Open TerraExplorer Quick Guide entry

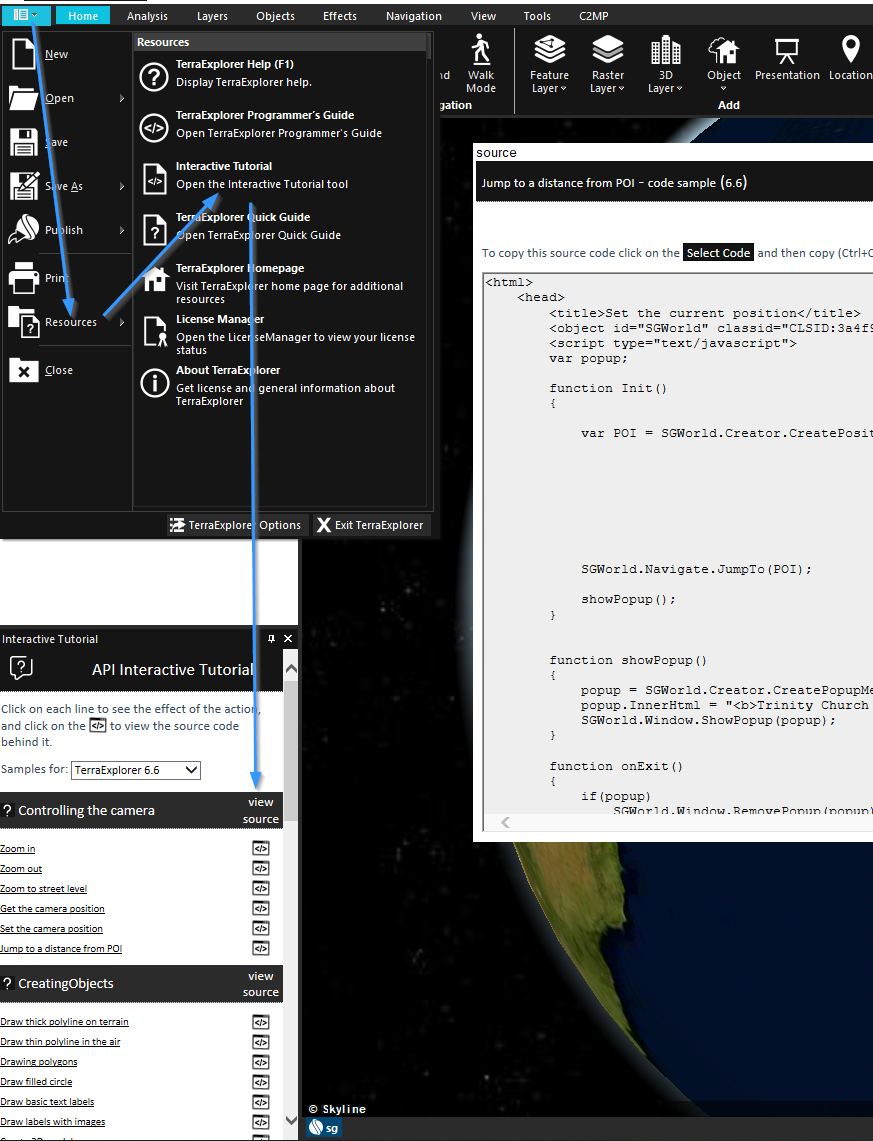coord(281,226)
